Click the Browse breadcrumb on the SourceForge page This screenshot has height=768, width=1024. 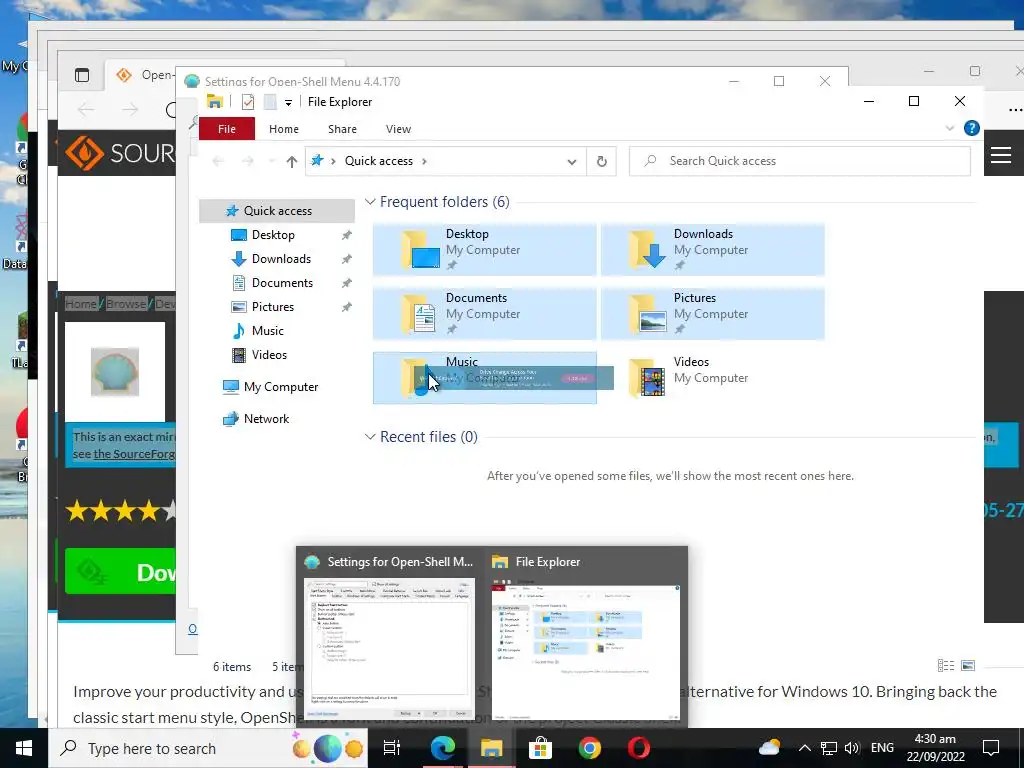(x=126, y=304)
